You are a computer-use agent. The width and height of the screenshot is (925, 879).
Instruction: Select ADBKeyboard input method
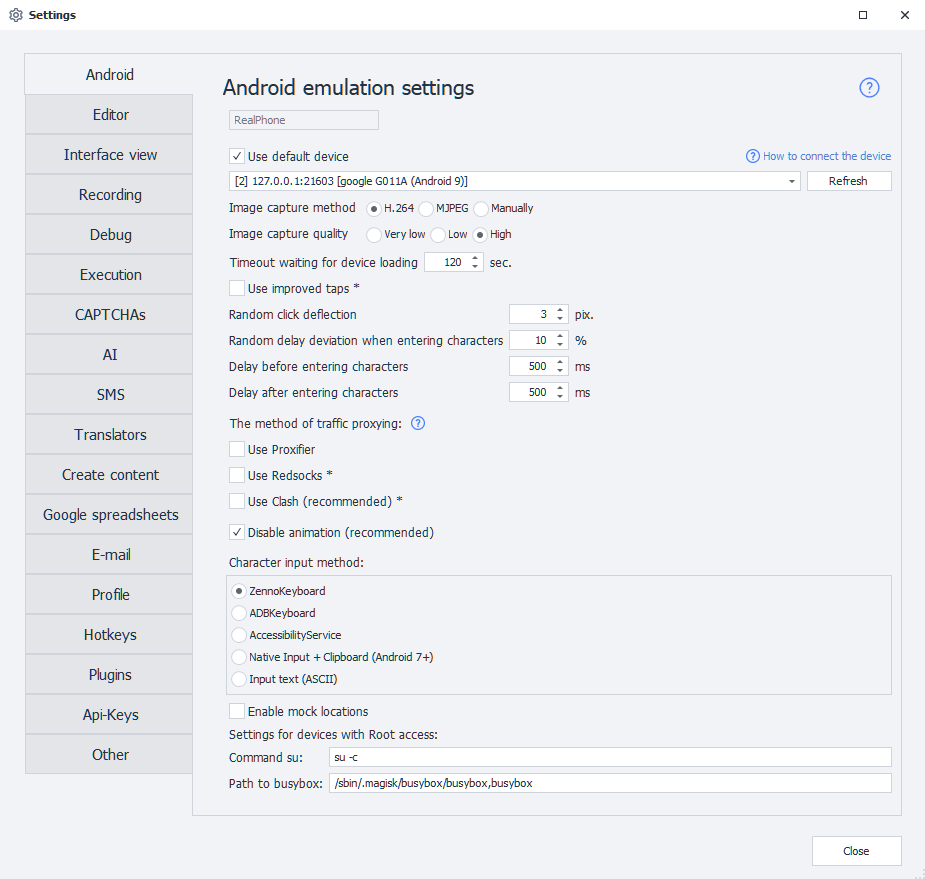click(239, 613)
